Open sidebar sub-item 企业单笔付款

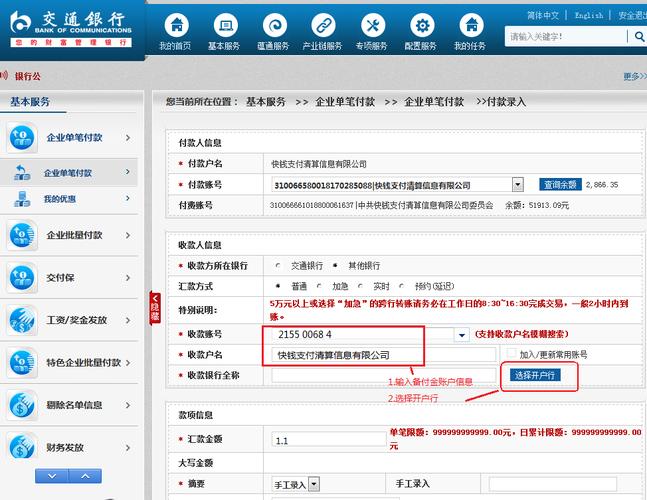(x=68, y=172)
